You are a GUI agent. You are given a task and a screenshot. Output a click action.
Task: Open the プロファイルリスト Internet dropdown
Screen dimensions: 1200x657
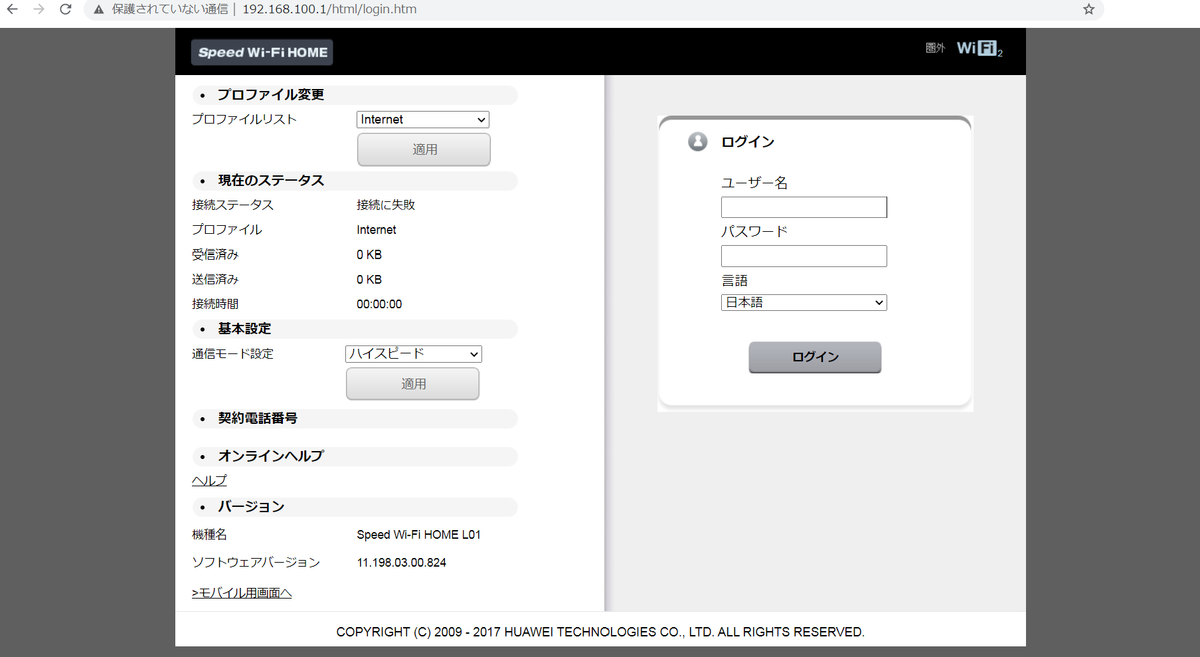[x=423, y=119]
